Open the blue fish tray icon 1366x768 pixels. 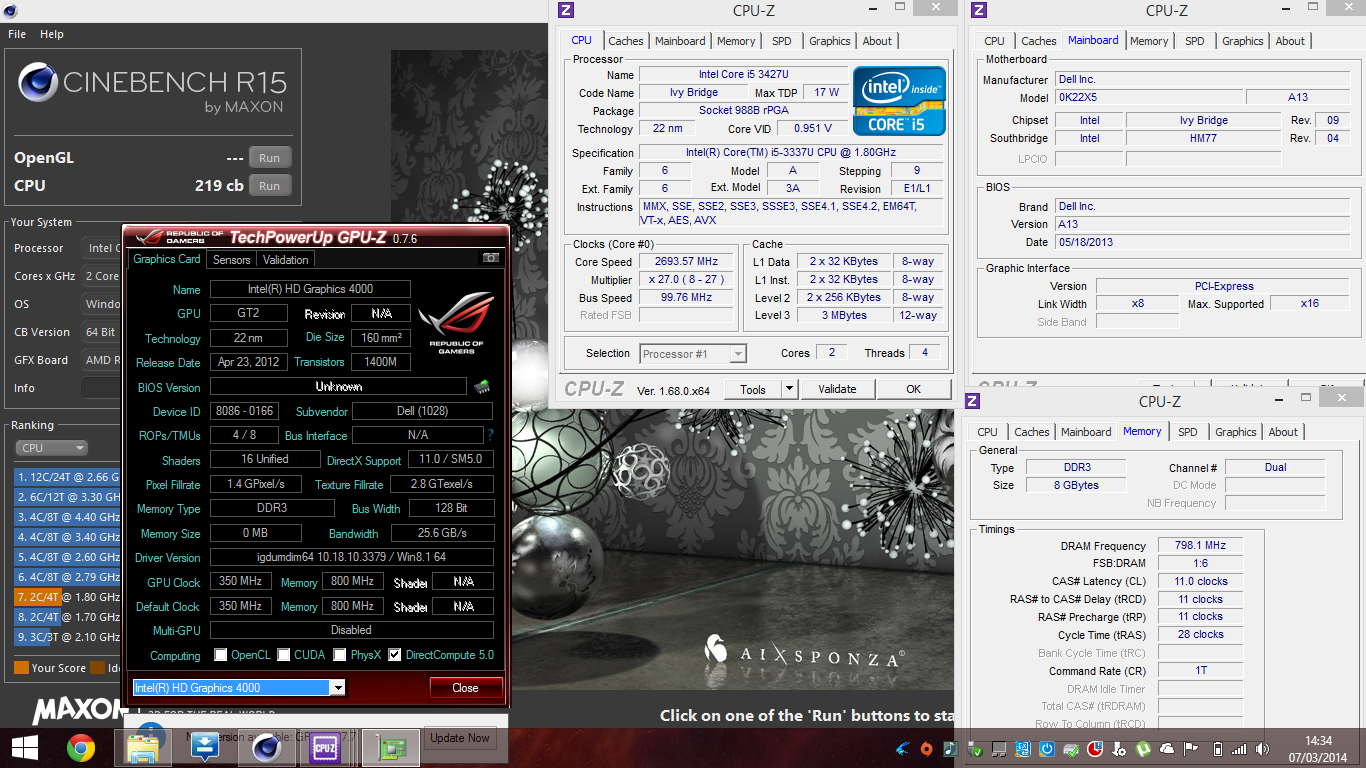coord(902,748)
